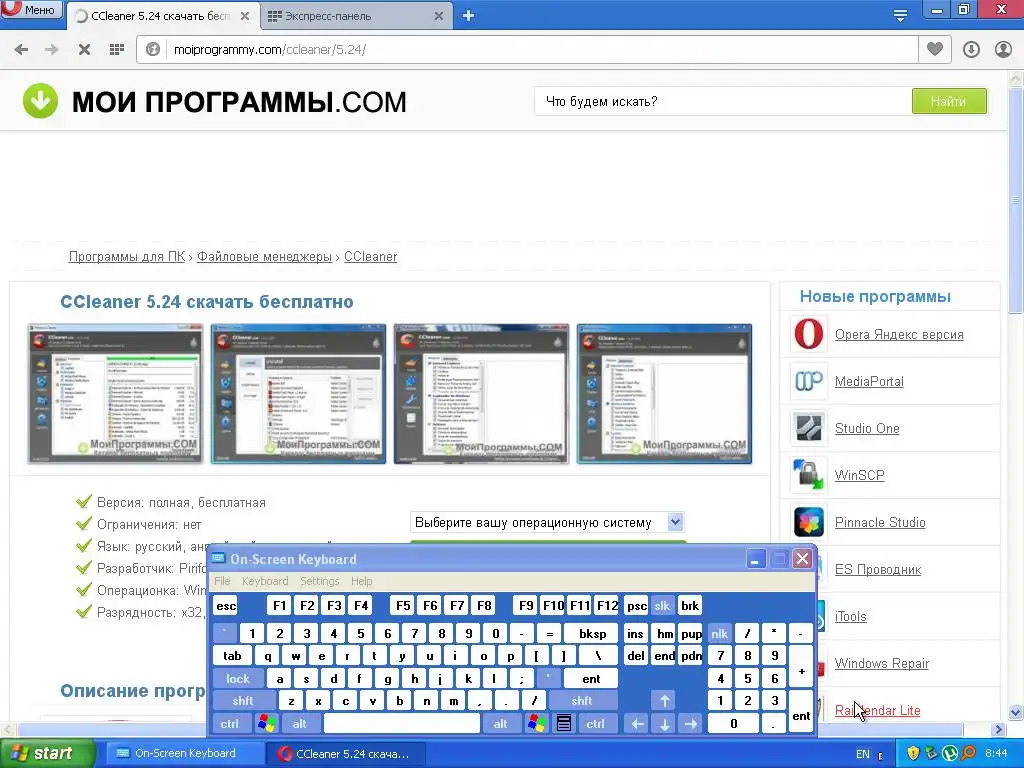Image resolution: width=1024 pixels, height=768 pixels.
Task: Open the user account profile icon
Action: [x=1003, y=49]
